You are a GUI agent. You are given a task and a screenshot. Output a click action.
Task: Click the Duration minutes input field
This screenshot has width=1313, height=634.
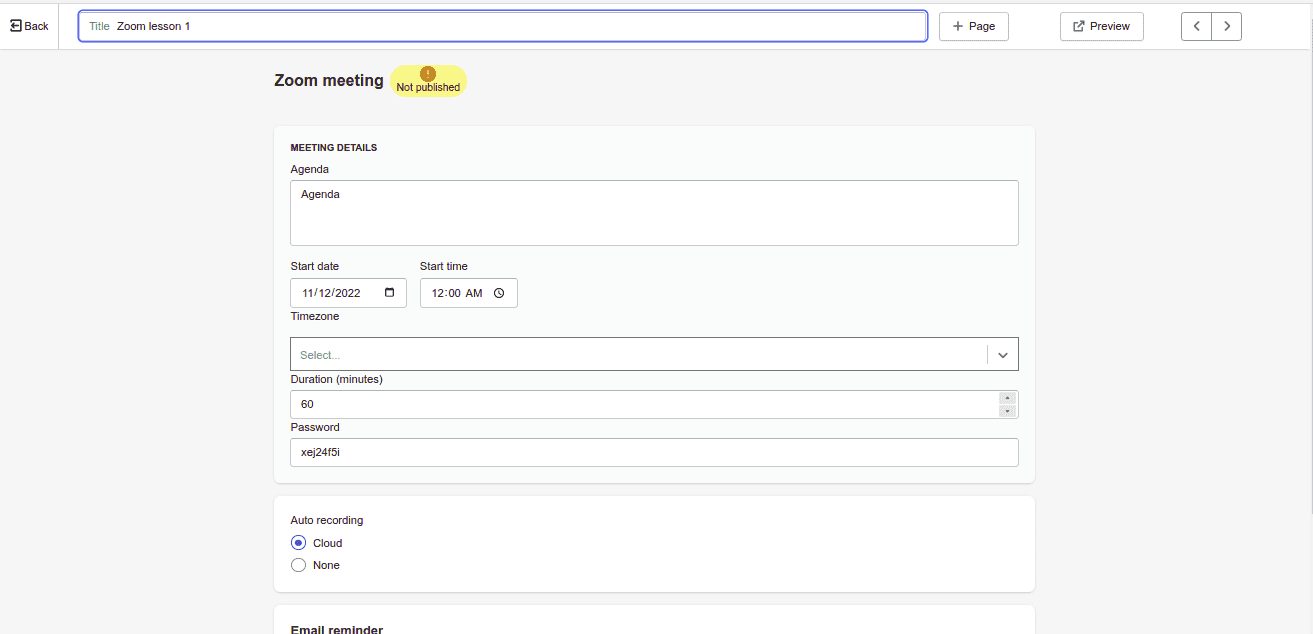coord(640,404)
